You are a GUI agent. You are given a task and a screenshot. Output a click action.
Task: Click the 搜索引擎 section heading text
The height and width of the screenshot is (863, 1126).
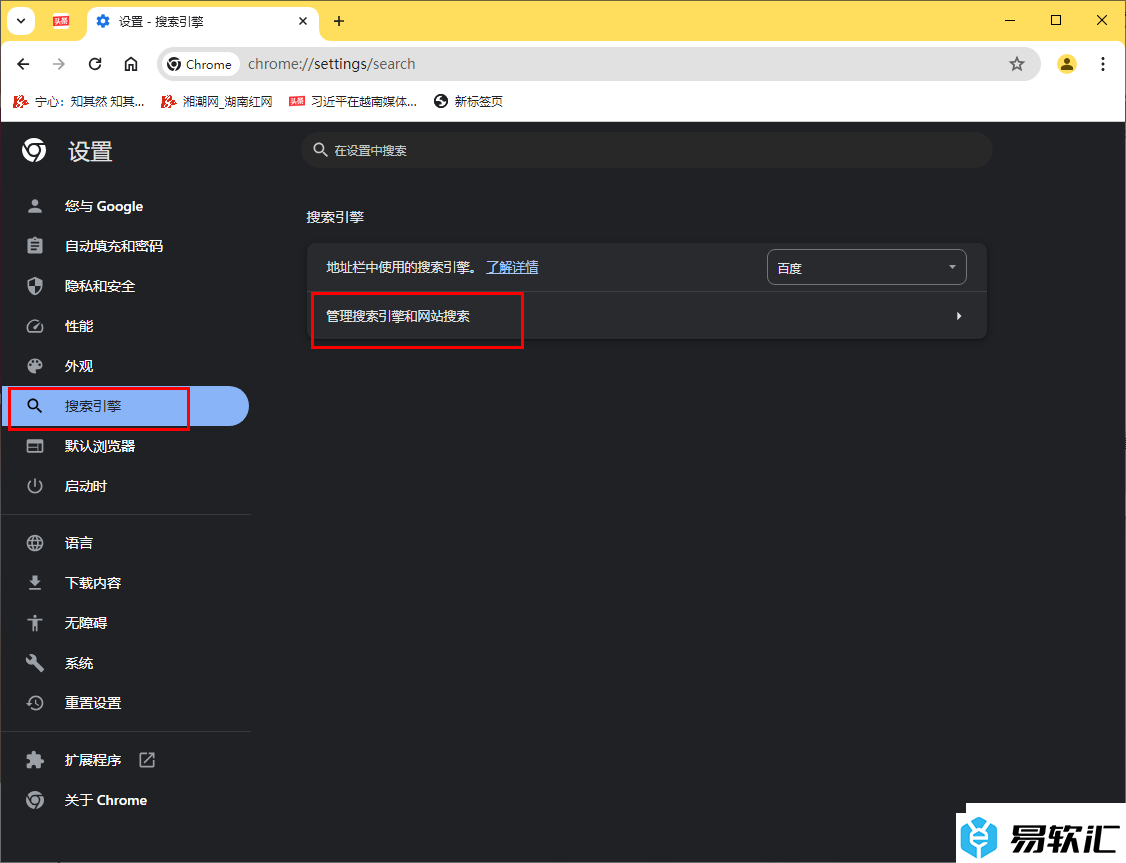[335, 217]
